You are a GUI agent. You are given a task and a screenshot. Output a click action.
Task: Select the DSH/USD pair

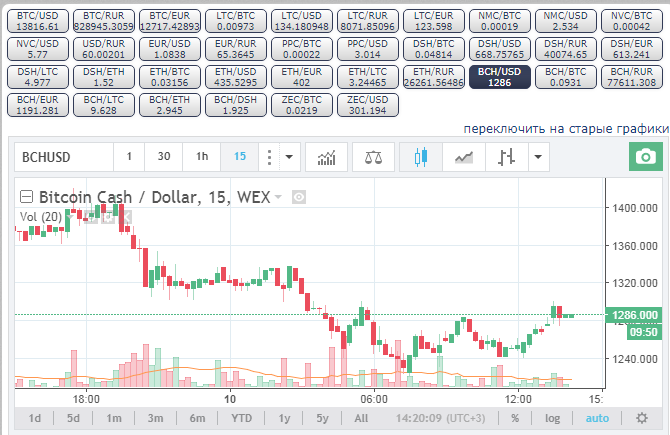(500, 49)
